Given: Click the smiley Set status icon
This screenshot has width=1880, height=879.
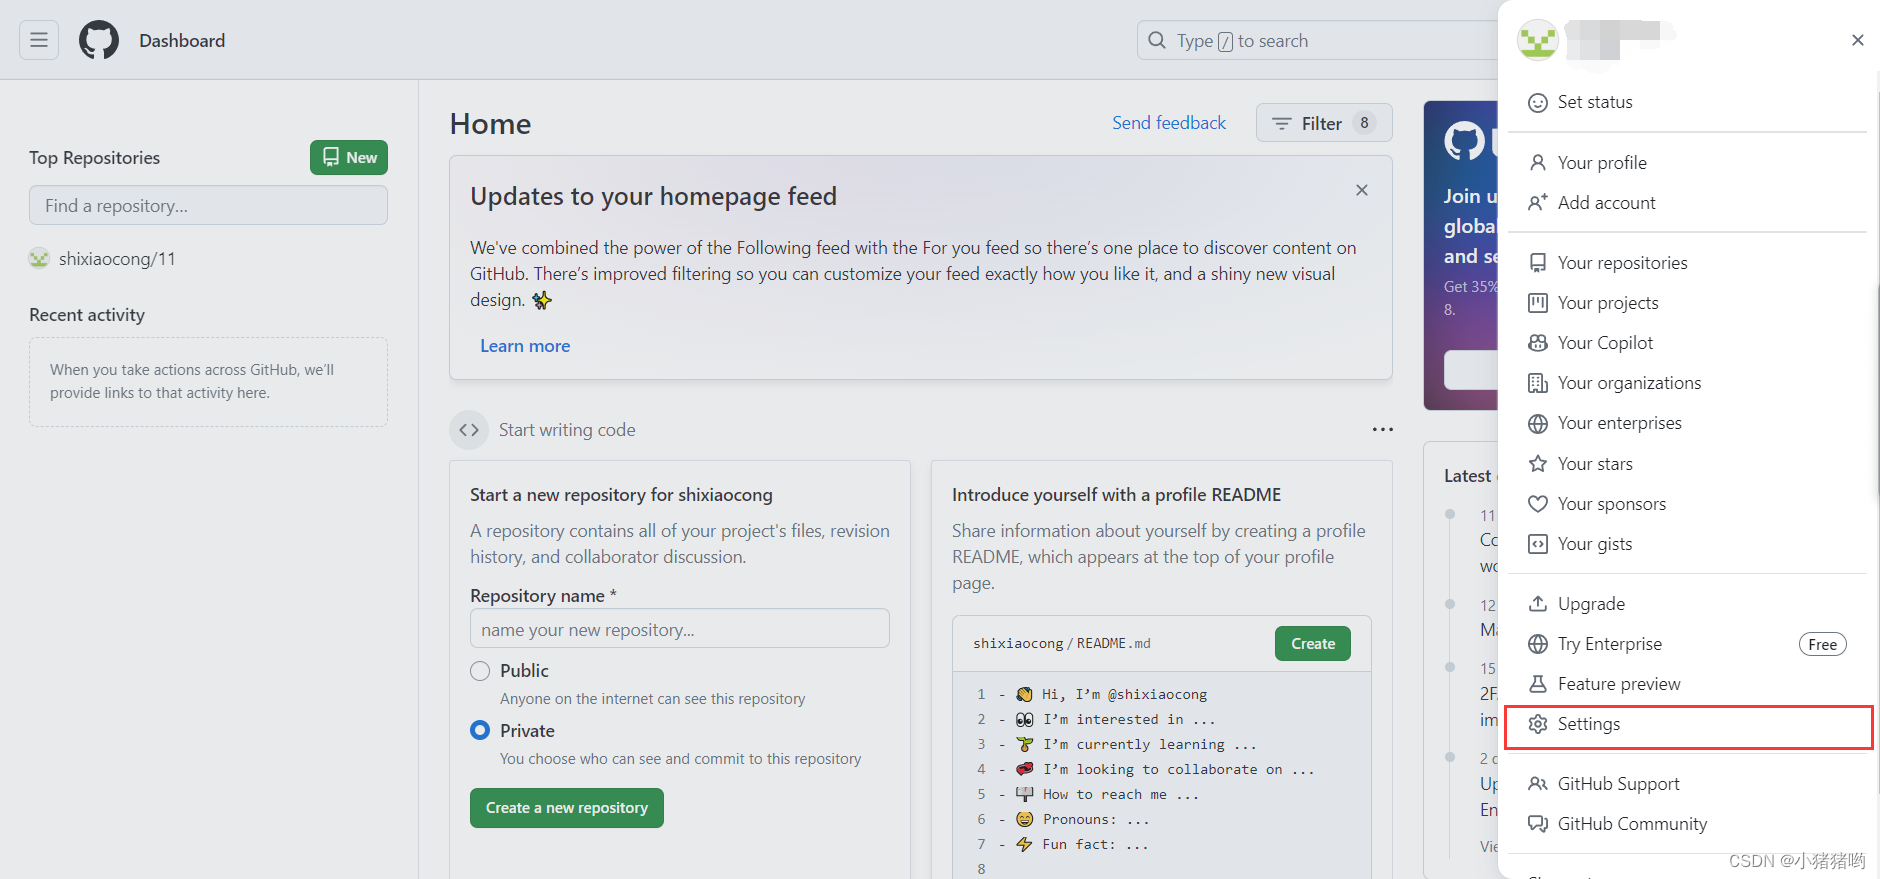Looking at the screenshot, I should (x=1538, y=102).
